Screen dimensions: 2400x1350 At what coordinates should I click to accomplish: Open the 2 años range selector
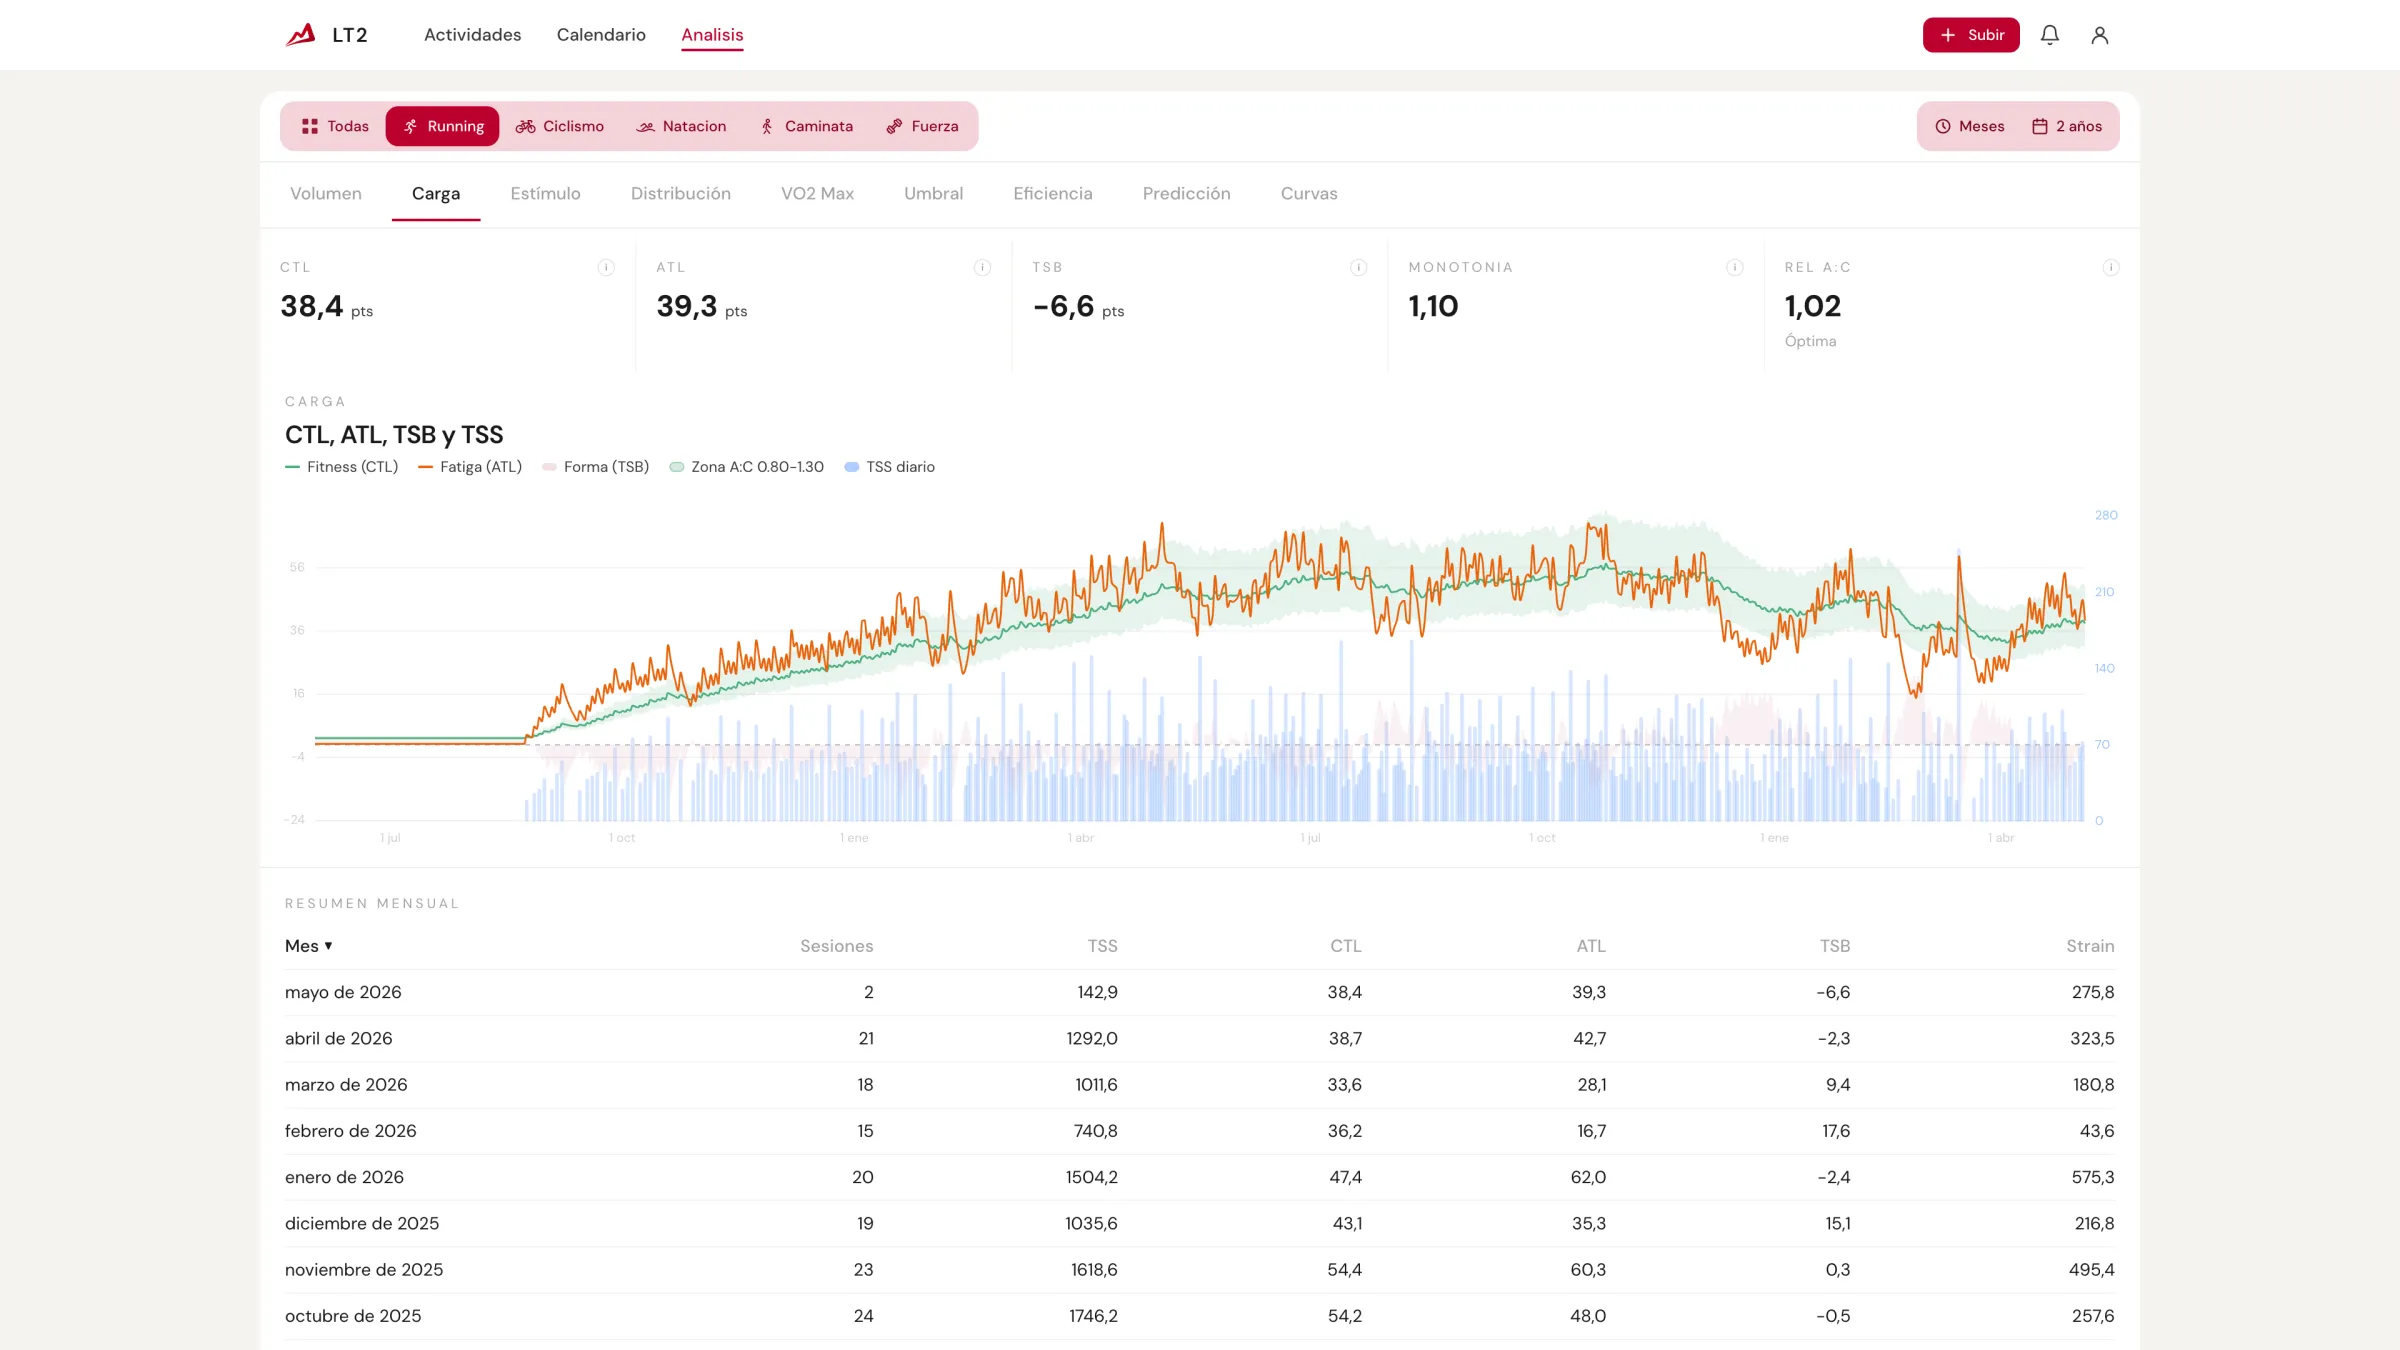[x=2067, y=126]
